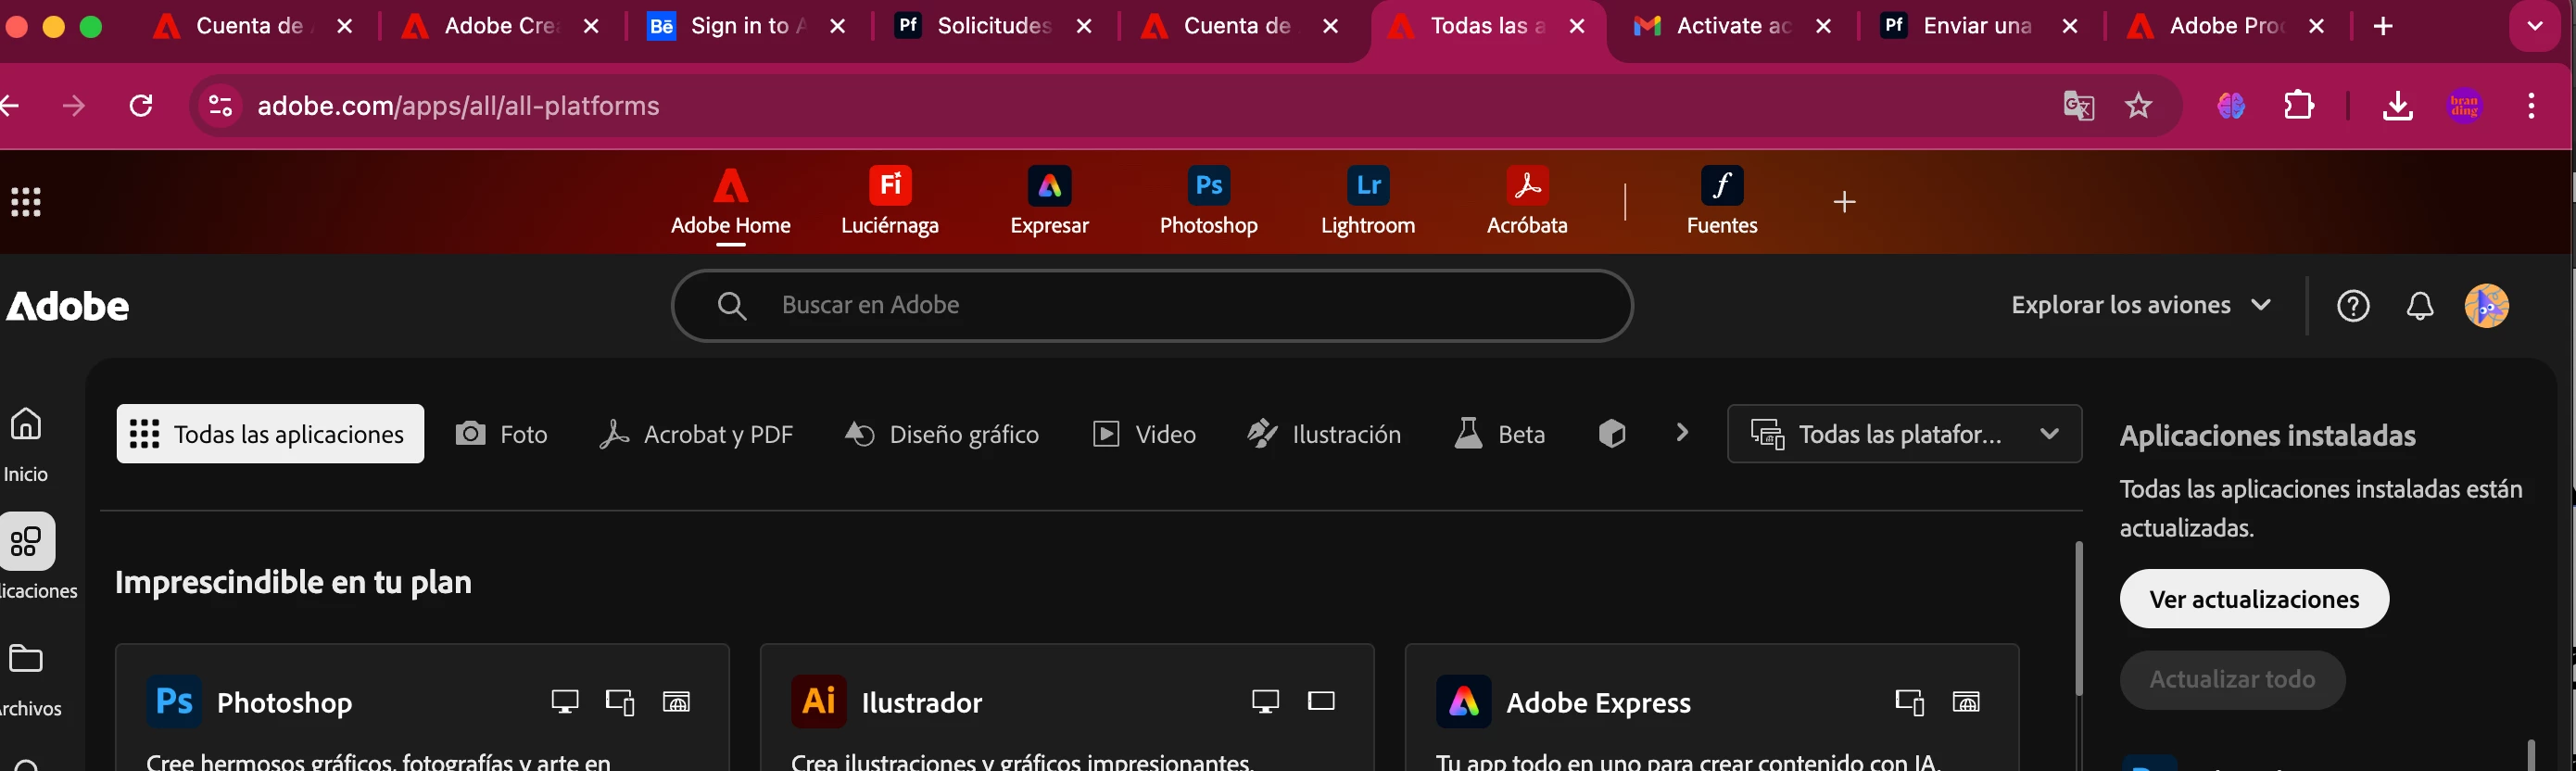
Task: Click Ilustrador desktop platform icon
Action: (x=1265, y=702)
